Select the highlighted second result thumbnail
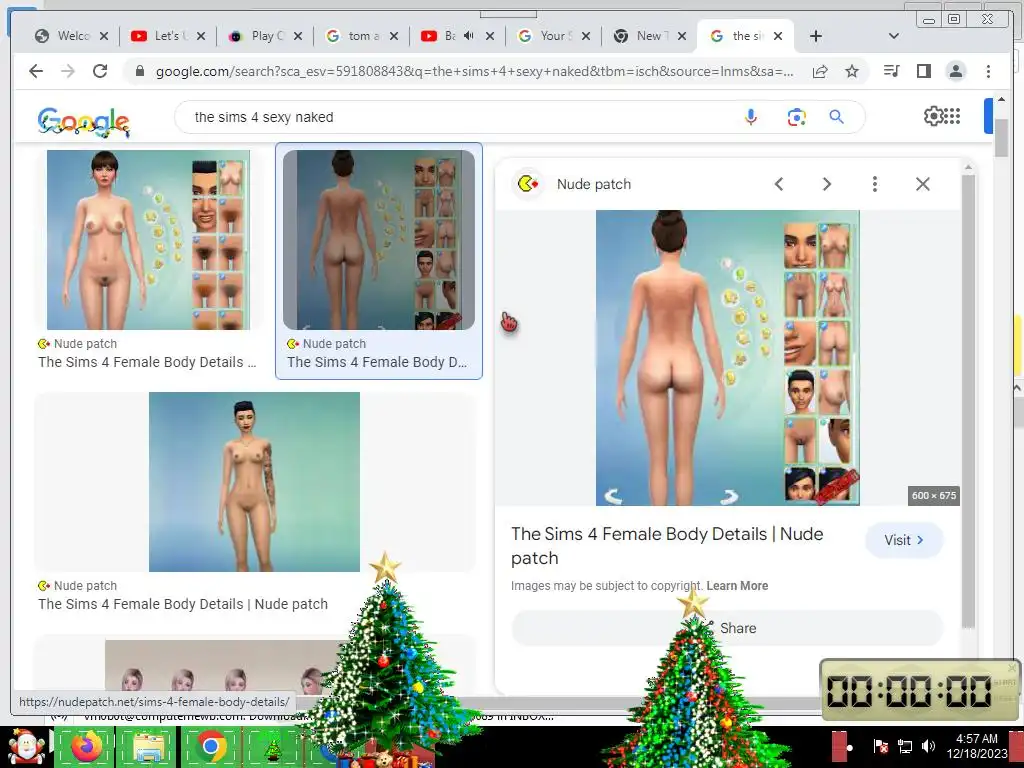The width and height of the screenshot is (1024, 768). (379, 240)
